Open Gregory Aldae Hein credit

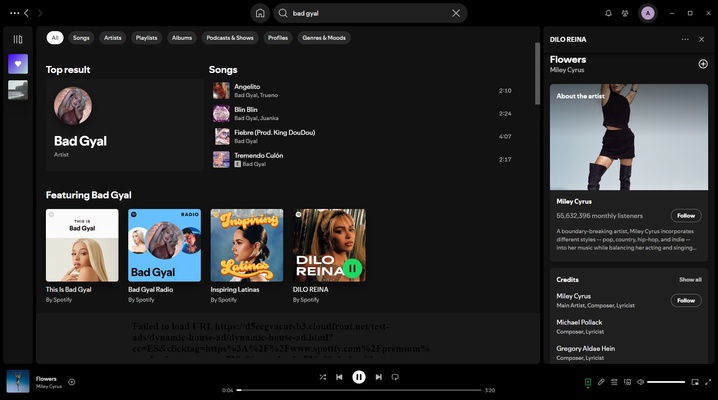point(585,348)
